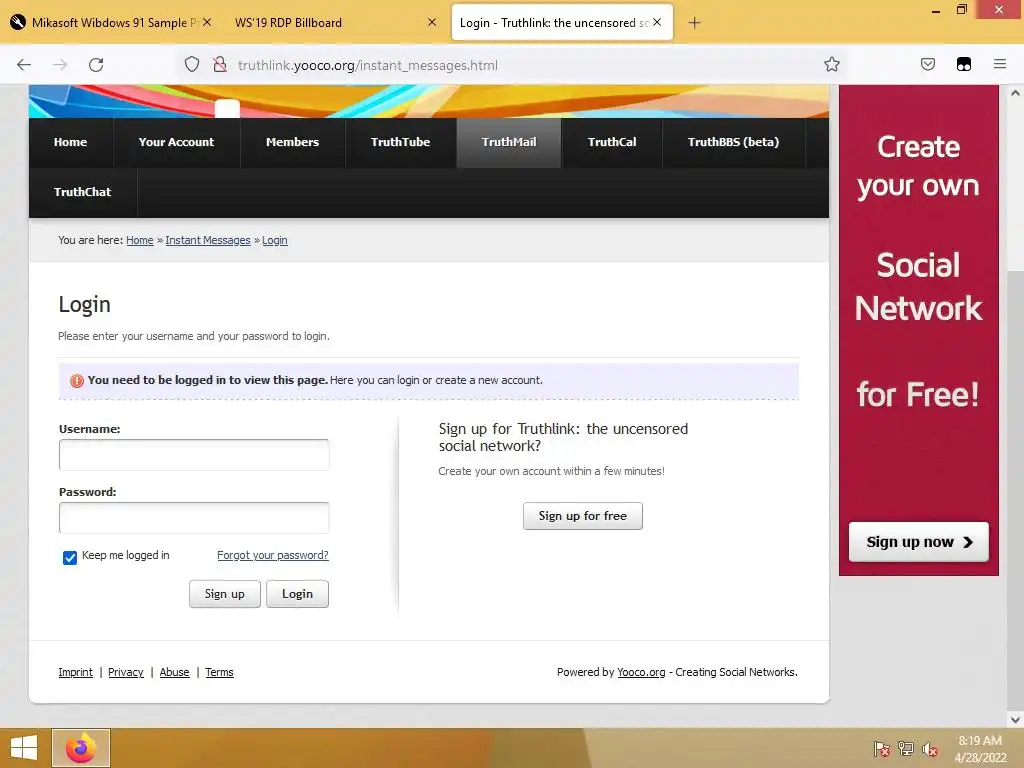Screen dimensions: 1024x768
Task: Open the taskbar clock and date
Action: (x=980, y=749)
